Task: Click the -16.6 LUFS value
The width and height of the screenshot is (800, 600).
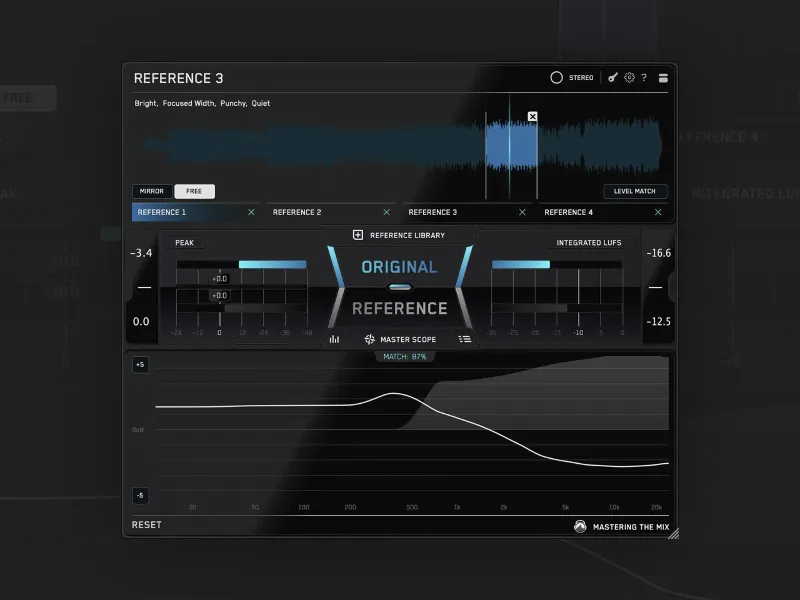Action: 659,253
